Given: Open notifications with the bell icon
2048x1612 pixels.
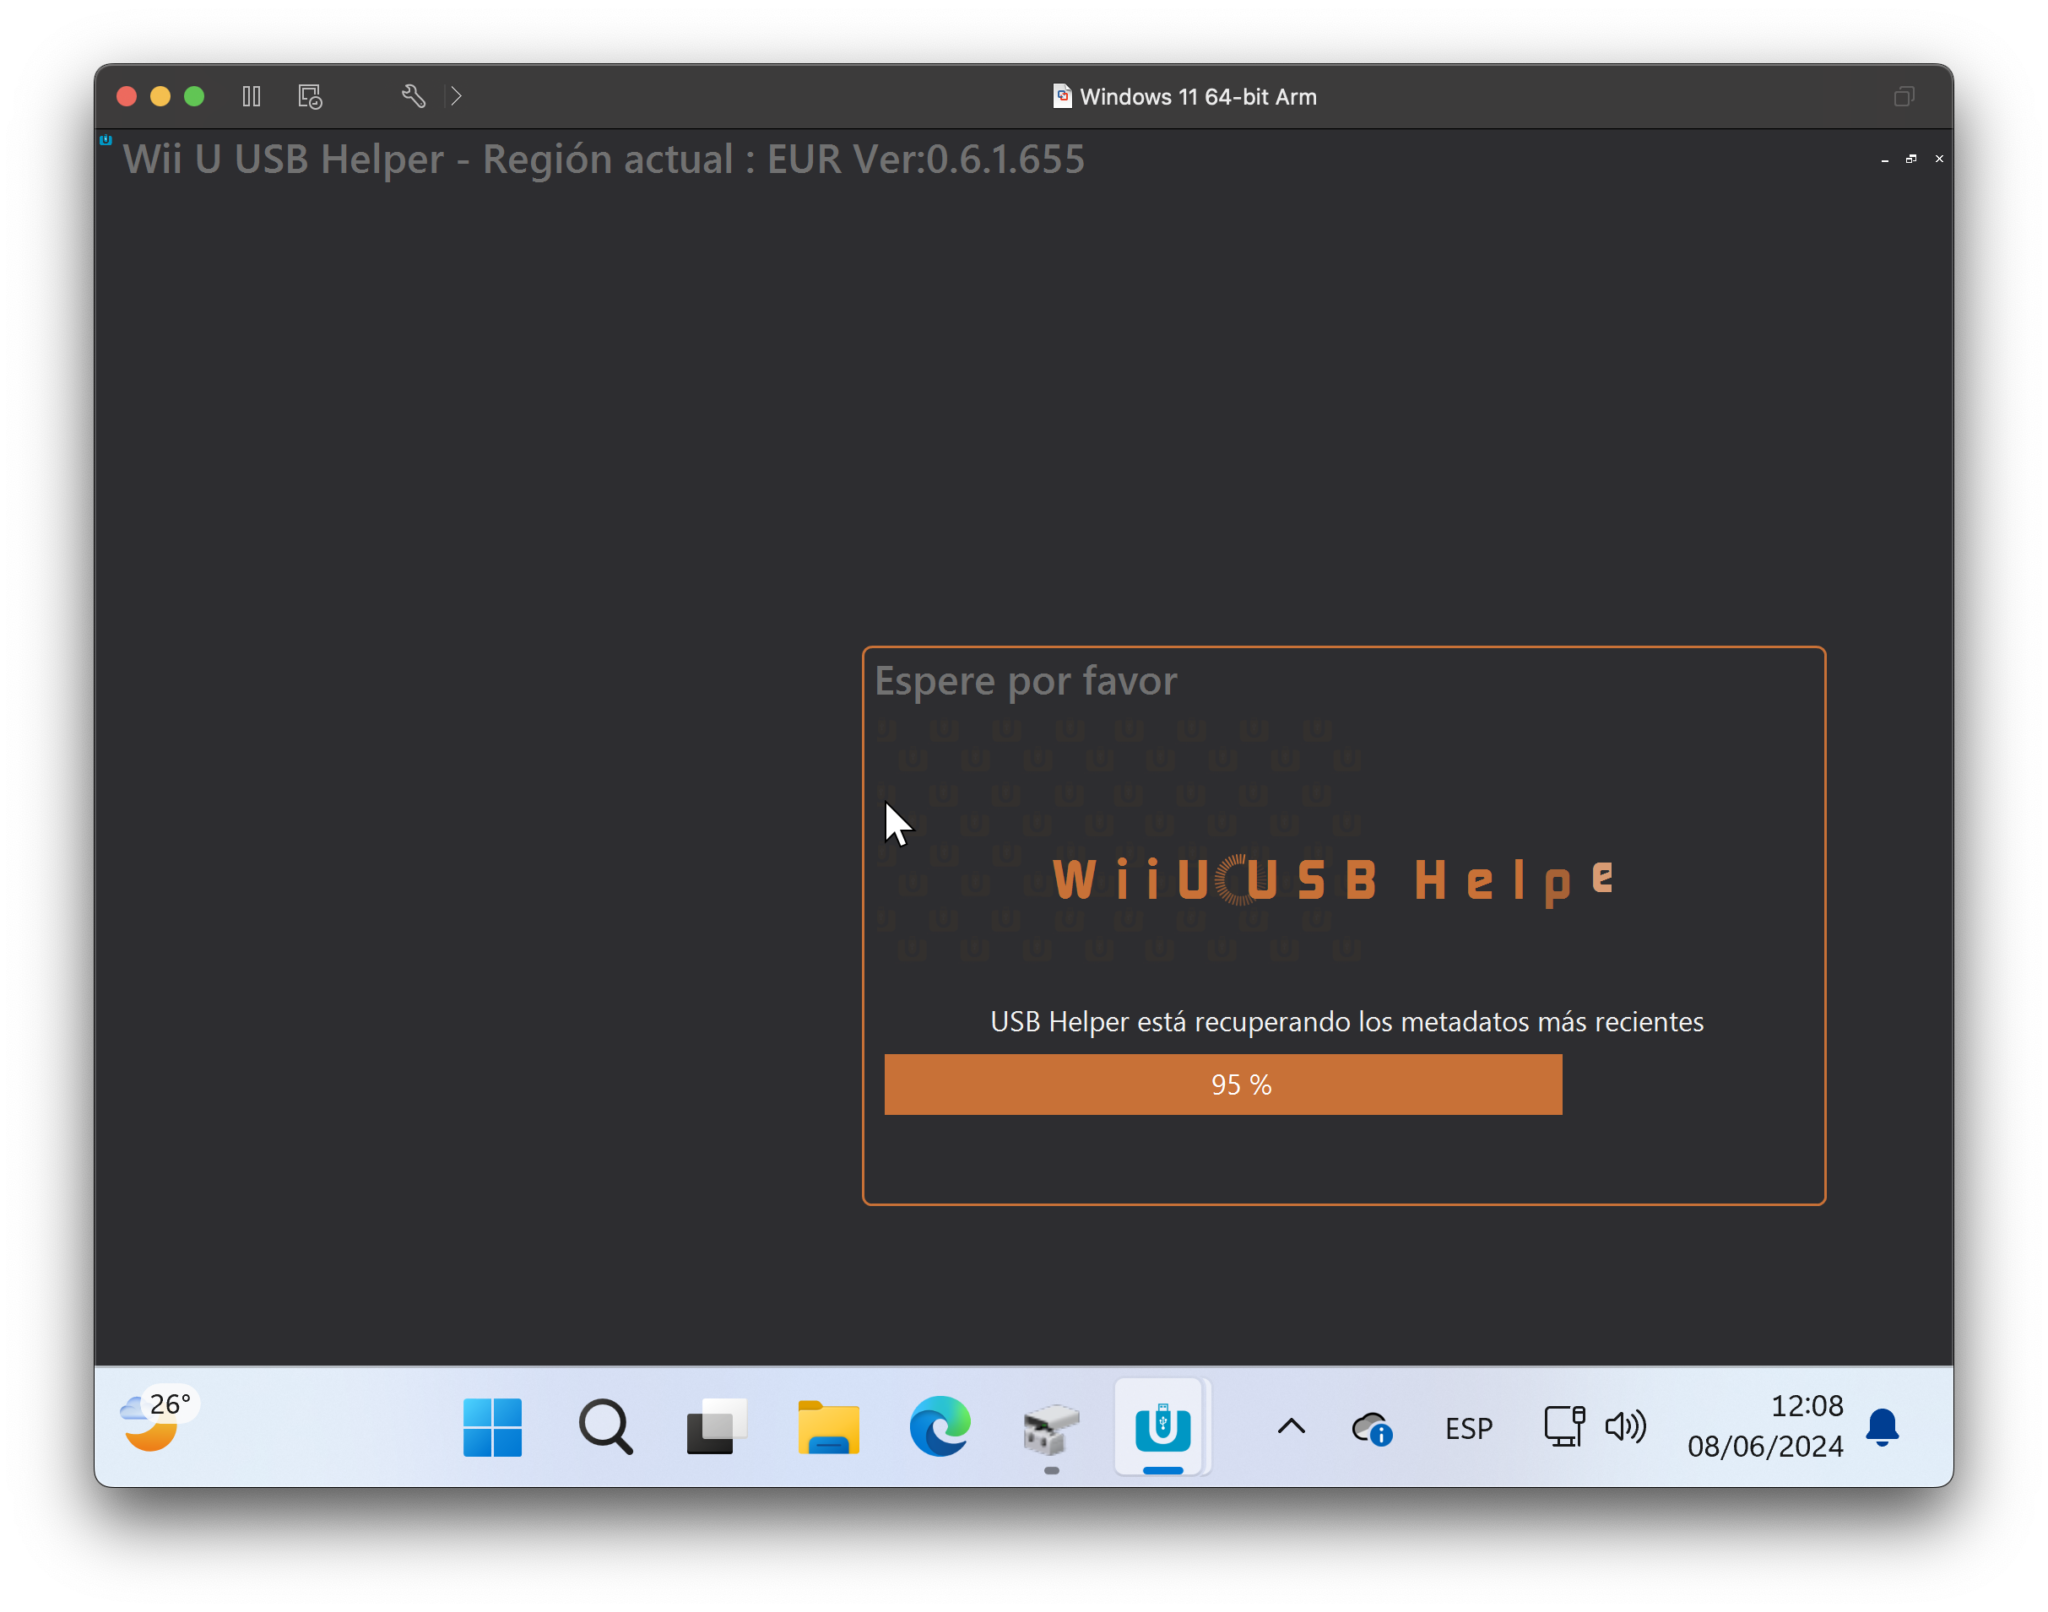Looking at the screenshot, I should [1884, 1427].
